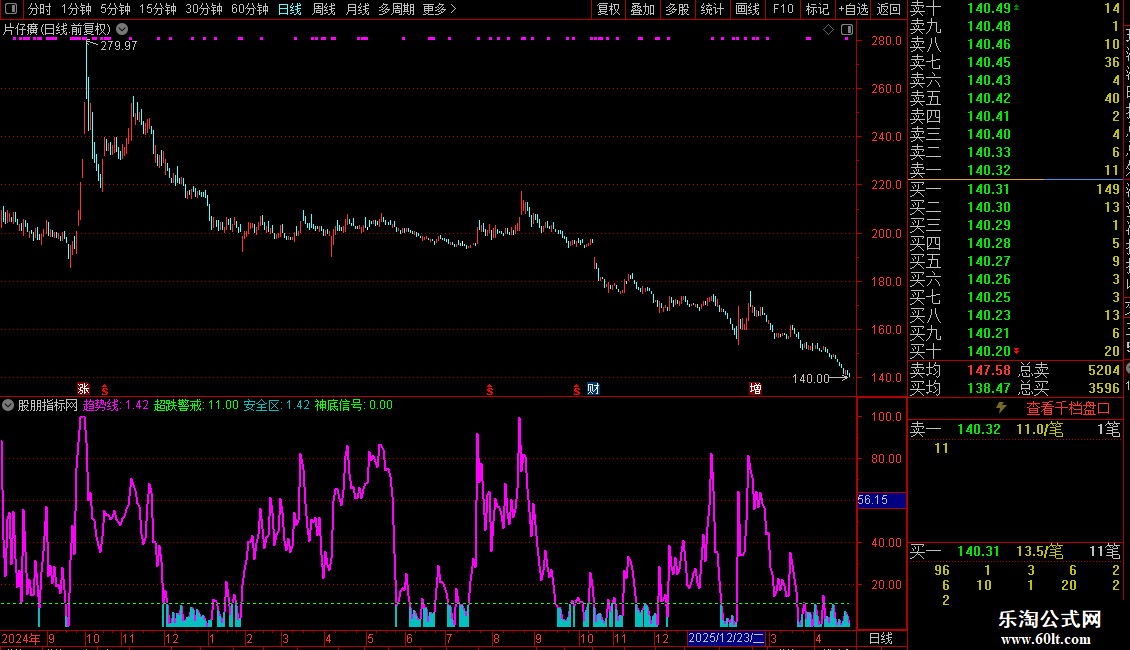Select the 60分钟 period tab

249,9
